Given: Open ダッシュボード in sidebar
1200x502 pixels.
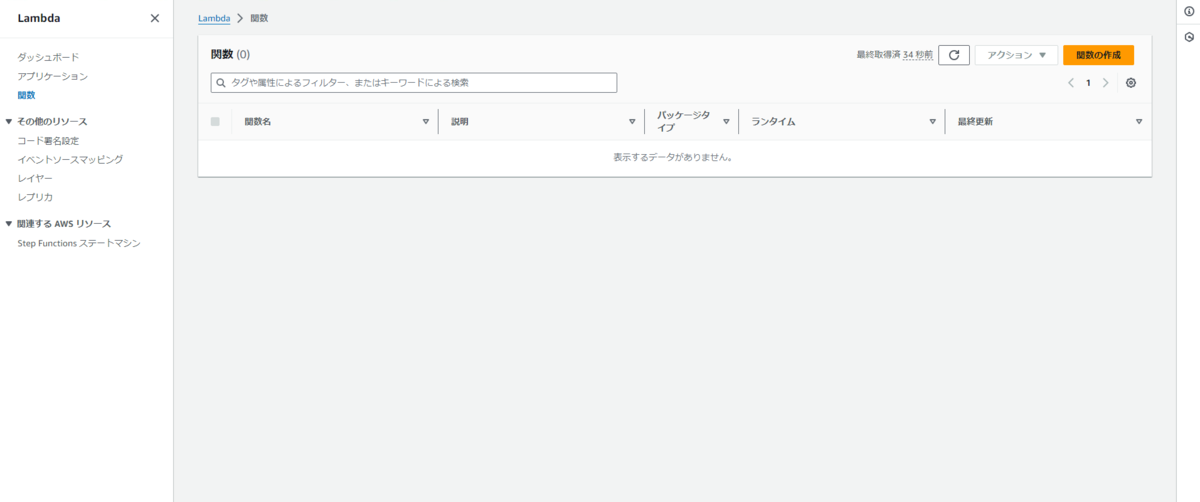Looking at the screenshot, I should click(48, 57).
